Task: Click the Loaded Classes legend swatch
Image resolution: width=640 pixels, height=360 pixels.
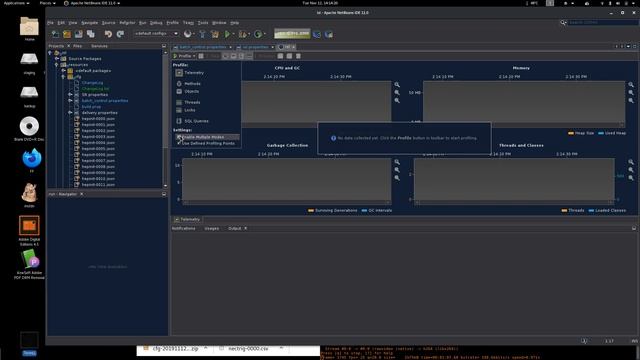Action: (591, 211)
